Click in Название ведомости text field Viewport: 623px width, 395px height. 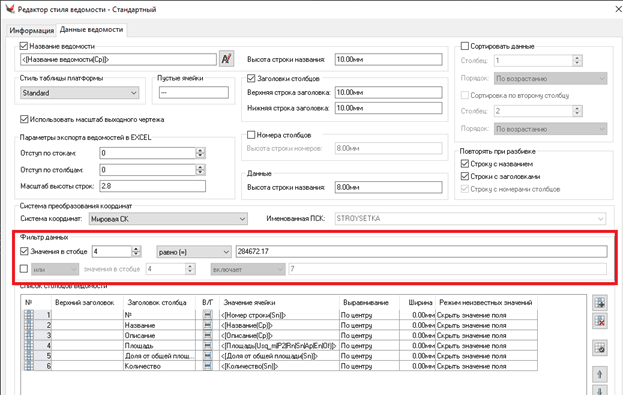118,59
